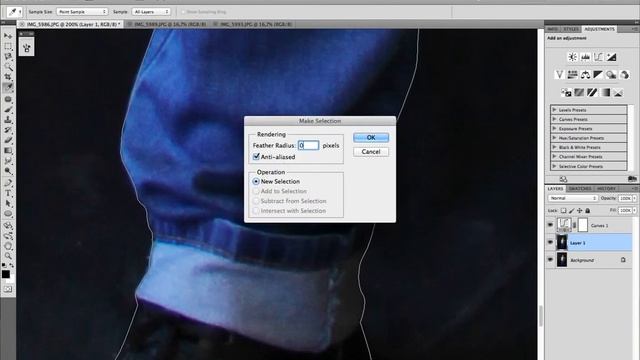640x360 pixels.
Task: Switch to the Styles panel tab
Action: point(570,29)
